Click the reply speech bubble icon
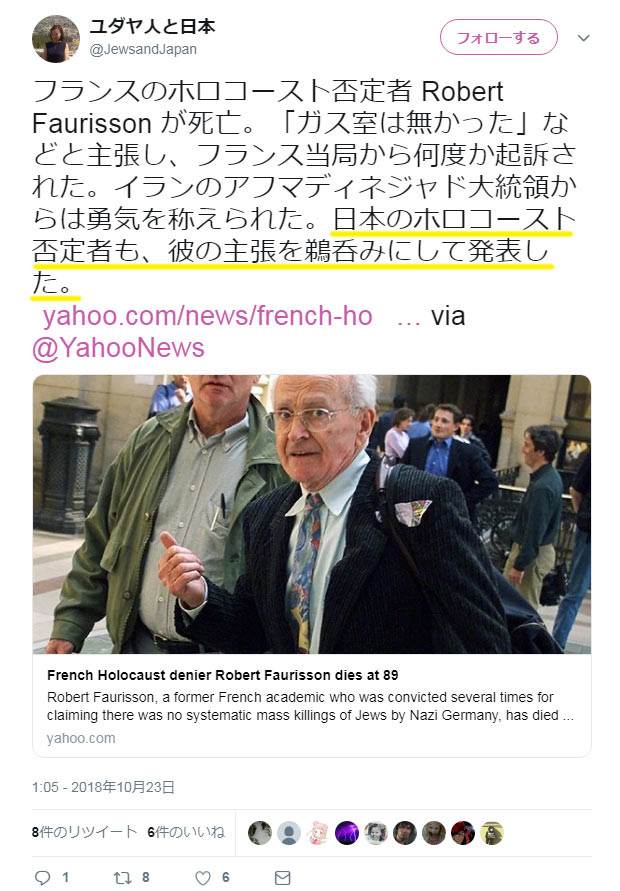The image size is (620, 891). (x=43, y=877)
